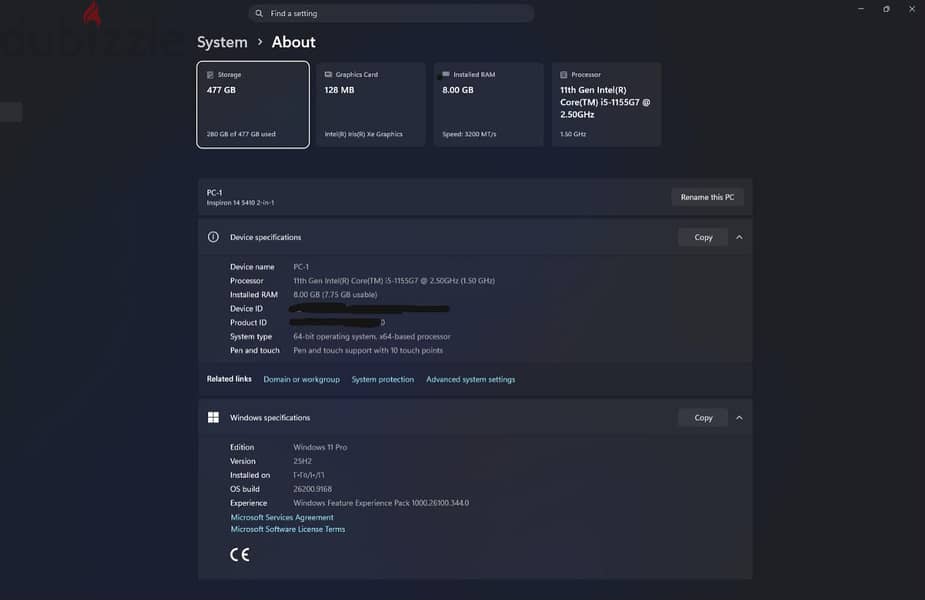Collapse the Windows specifications section
The height and width of the screenshot is (600, 925).
coord(739,418)
